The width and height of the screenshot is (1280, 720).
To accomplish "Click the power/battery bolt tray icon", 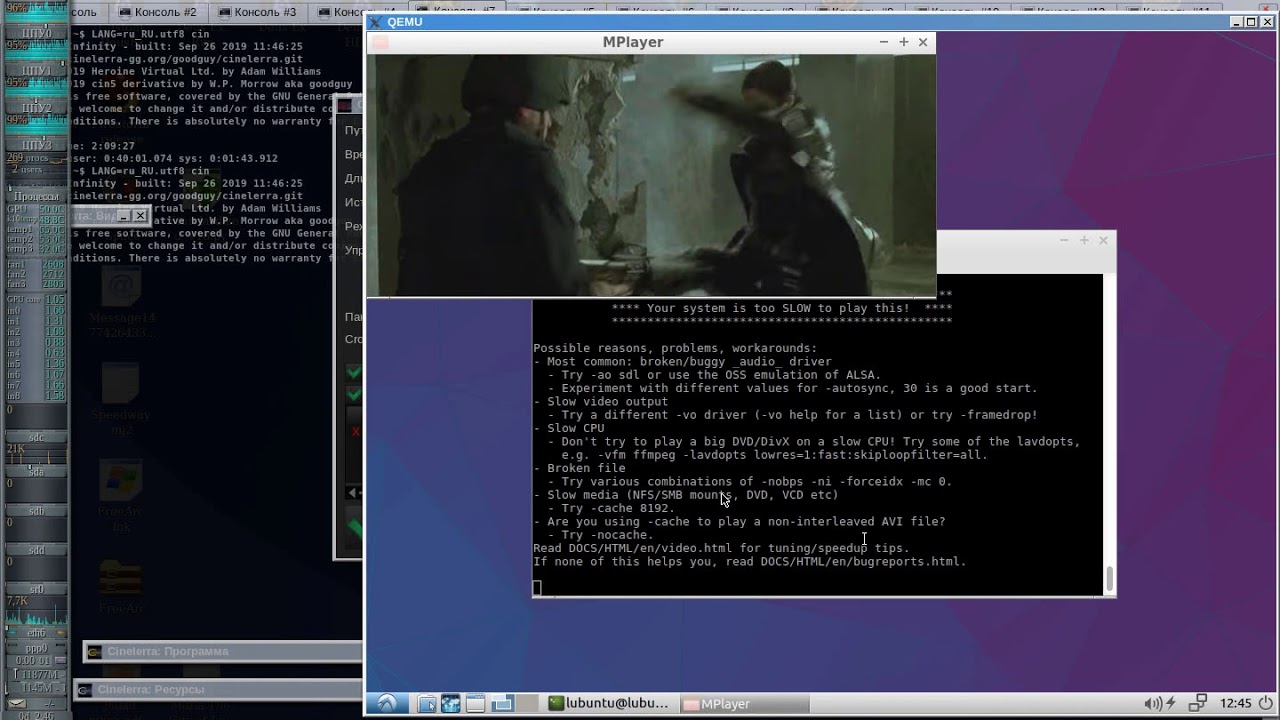I will pos(1171,704).
